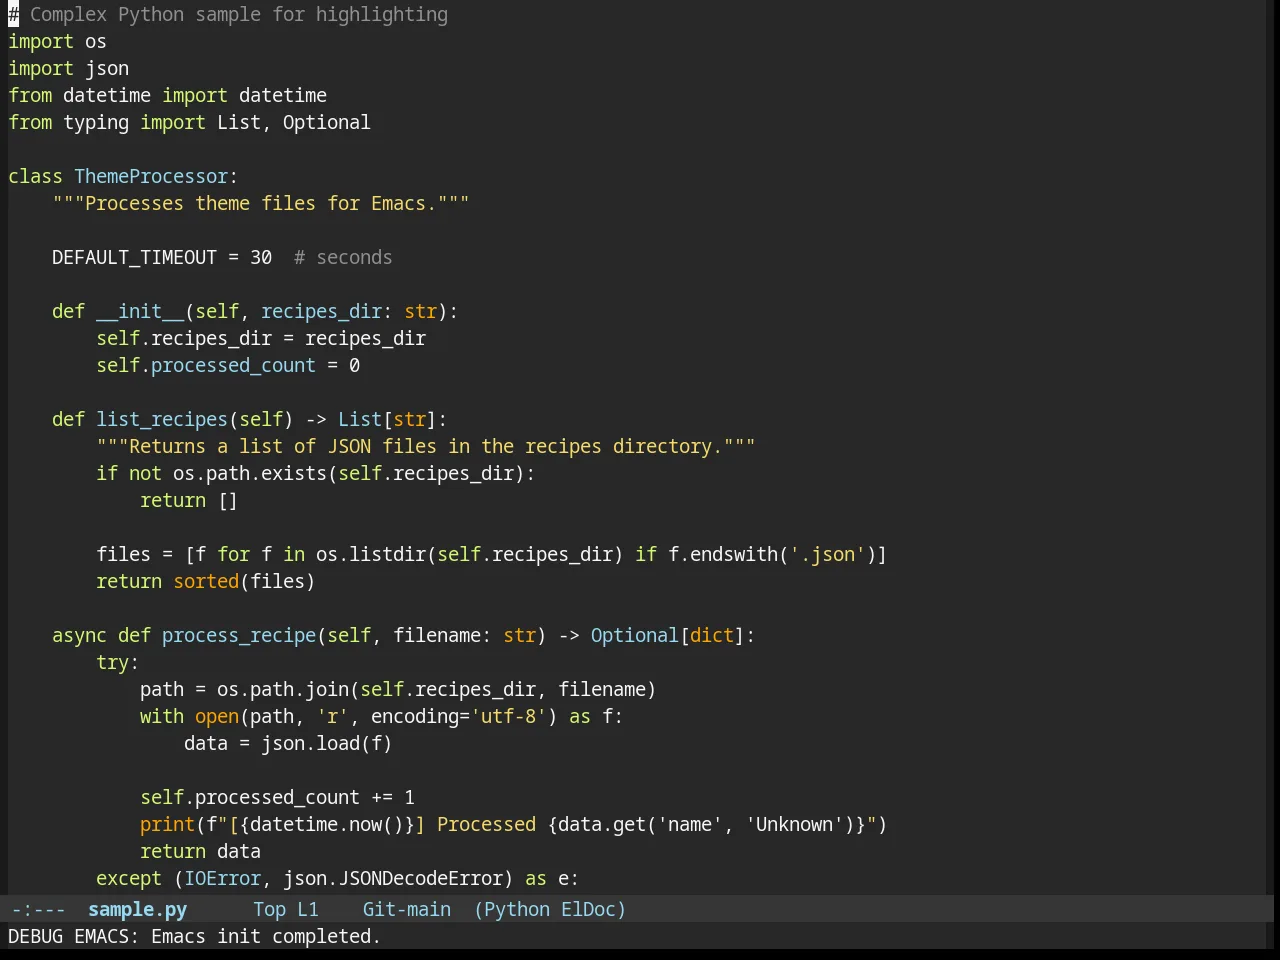Click the 'open' builtin in with statement
The height and width of the screenshot is (960, 1280).
point(217,716)
